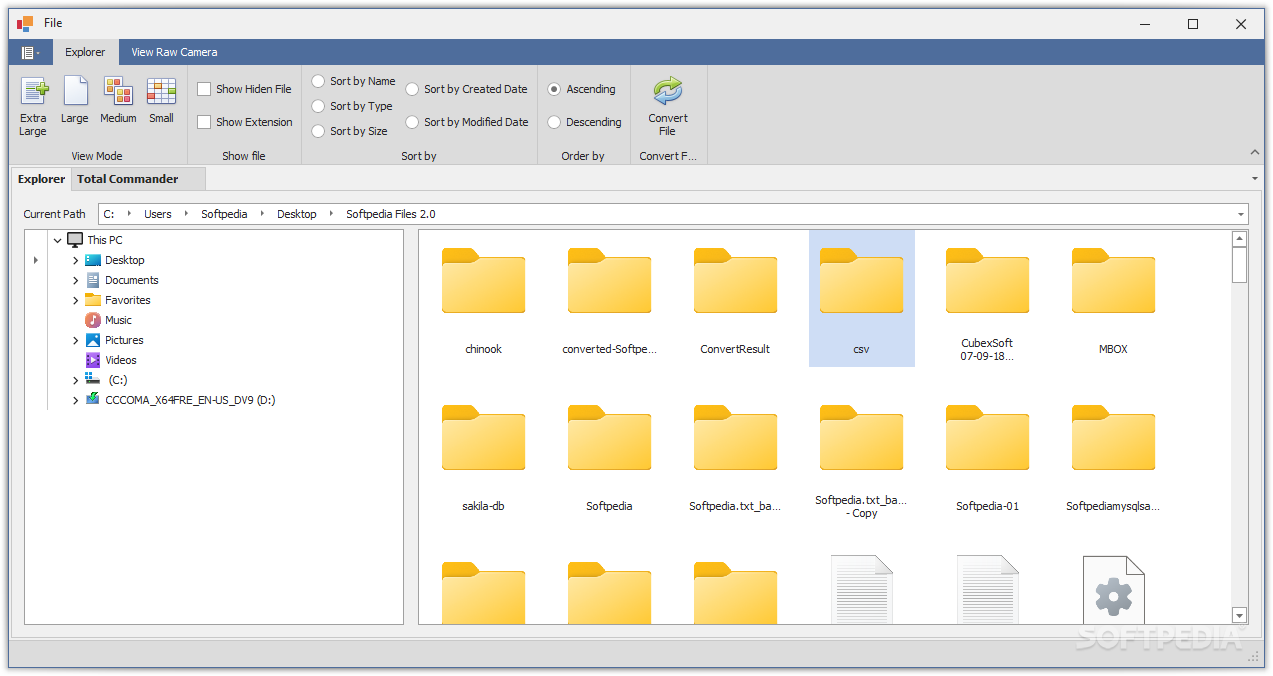
Task: Select the Softpedia-01 folder
Action: [x=987, y=457]
